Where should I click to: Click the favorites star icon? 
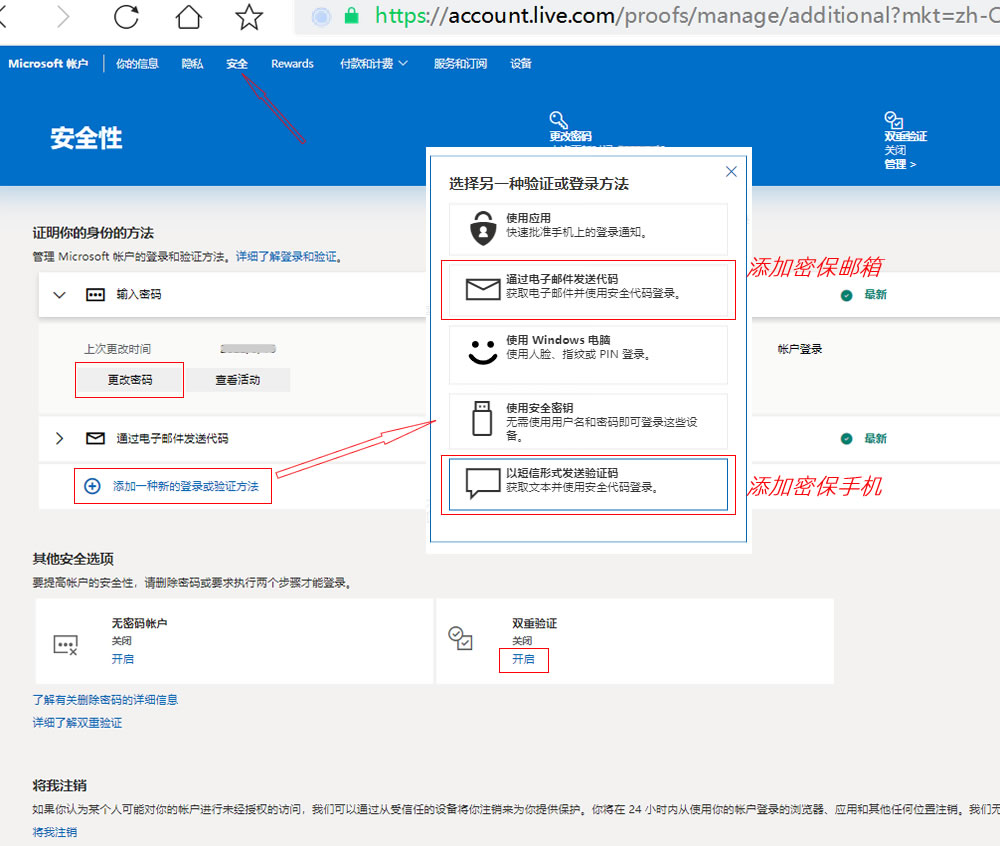click(x=249, y=17)
